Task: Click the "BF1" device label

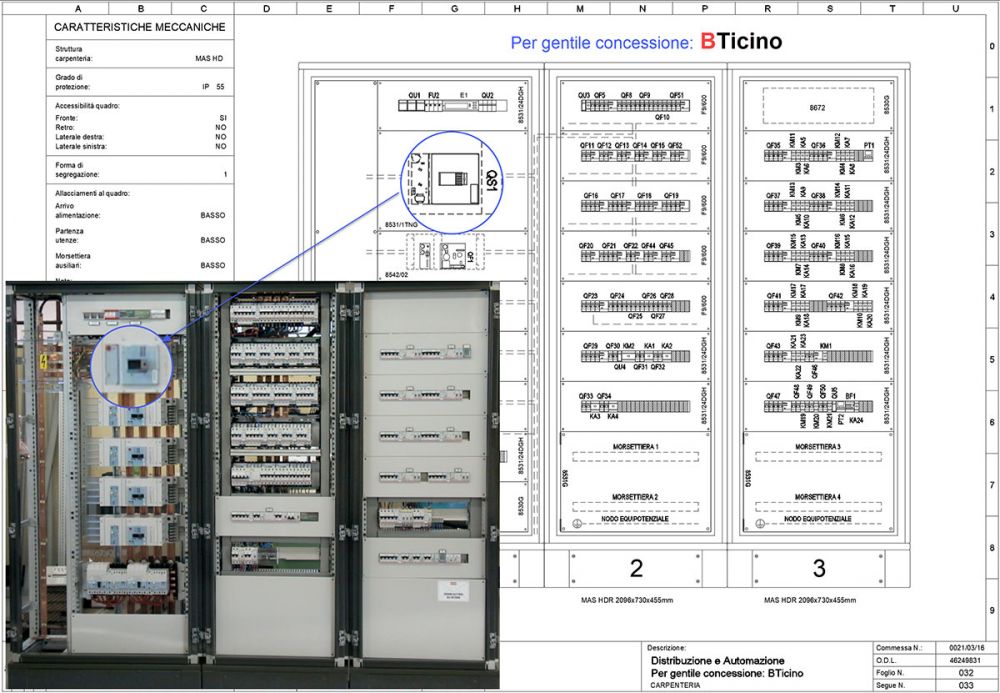Action: point(850,396)
